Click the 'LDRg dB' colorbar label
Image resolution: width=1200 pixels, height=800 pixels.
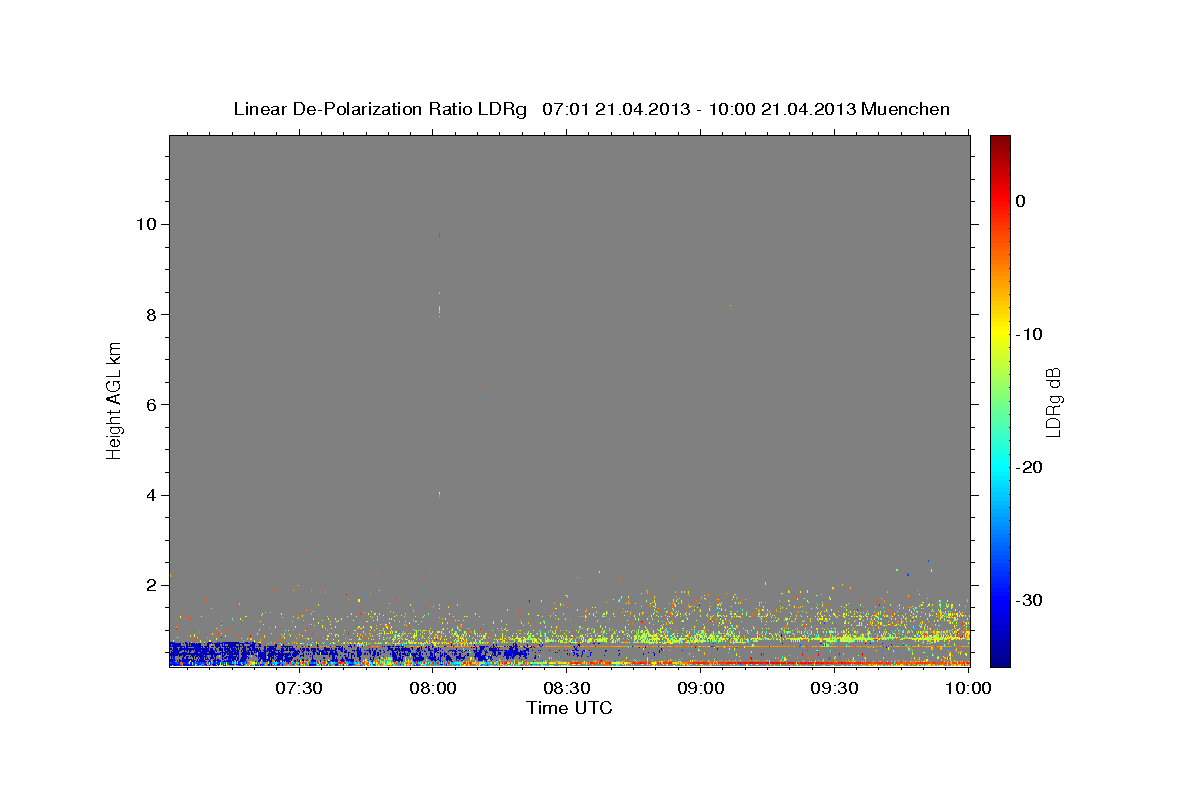pyautogui.click(x=1053, y=402)
